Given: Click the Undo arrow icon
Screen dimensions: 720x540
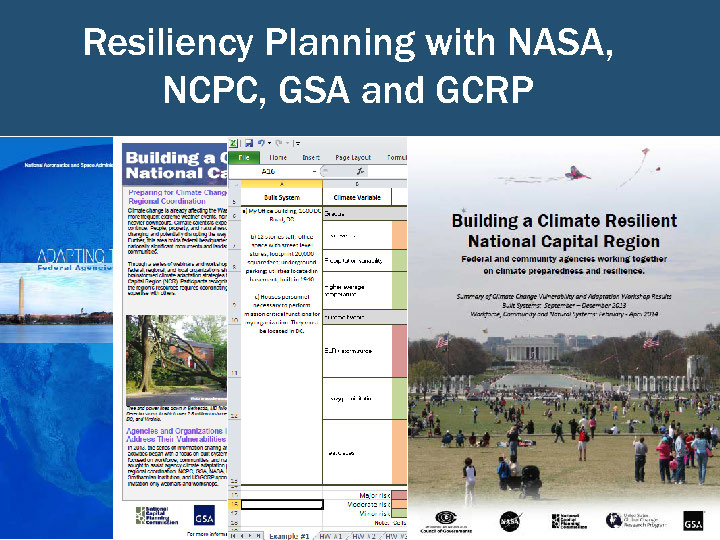Looking at the screenshot, I should (262, 143).
